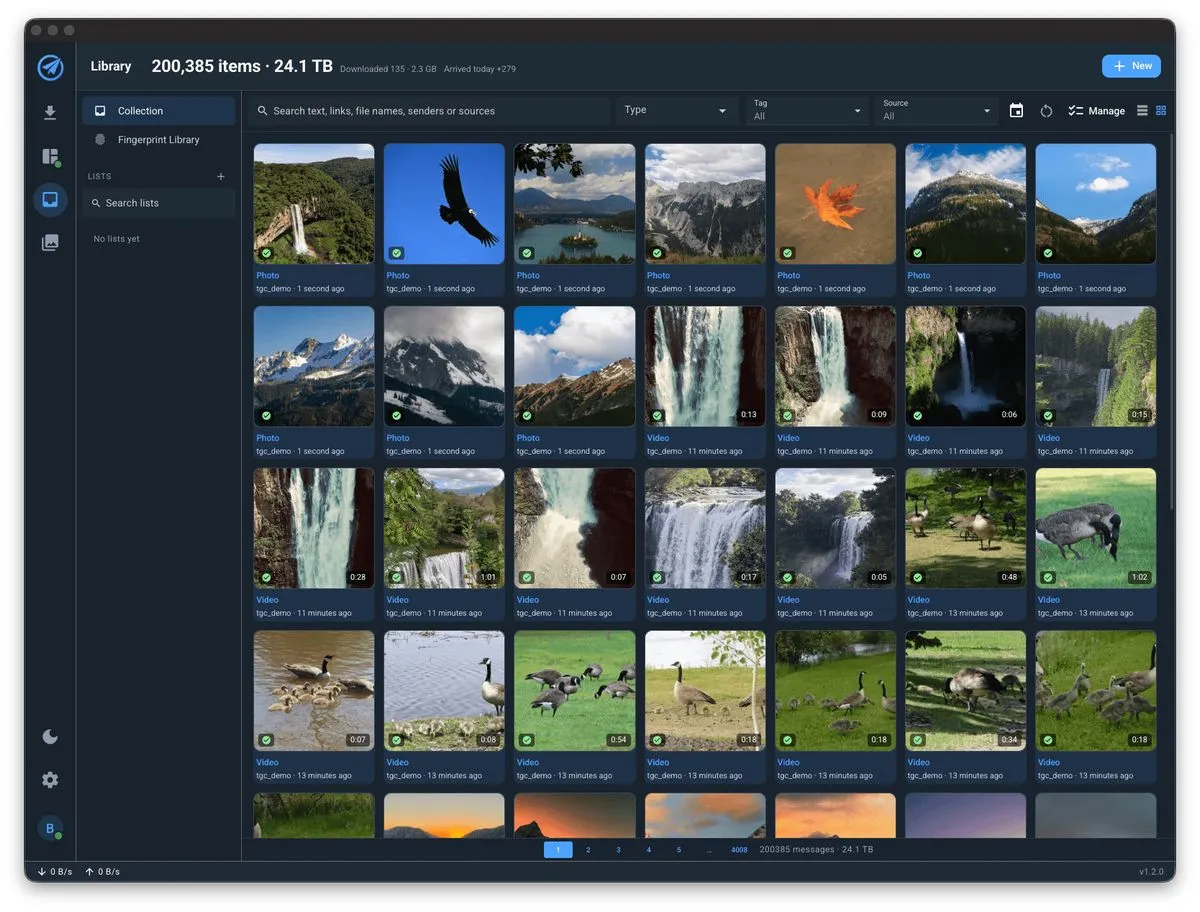The image size is (1200, 912).
Task: Click the green check badge on the eagle photo
Action: coord(397,253)
